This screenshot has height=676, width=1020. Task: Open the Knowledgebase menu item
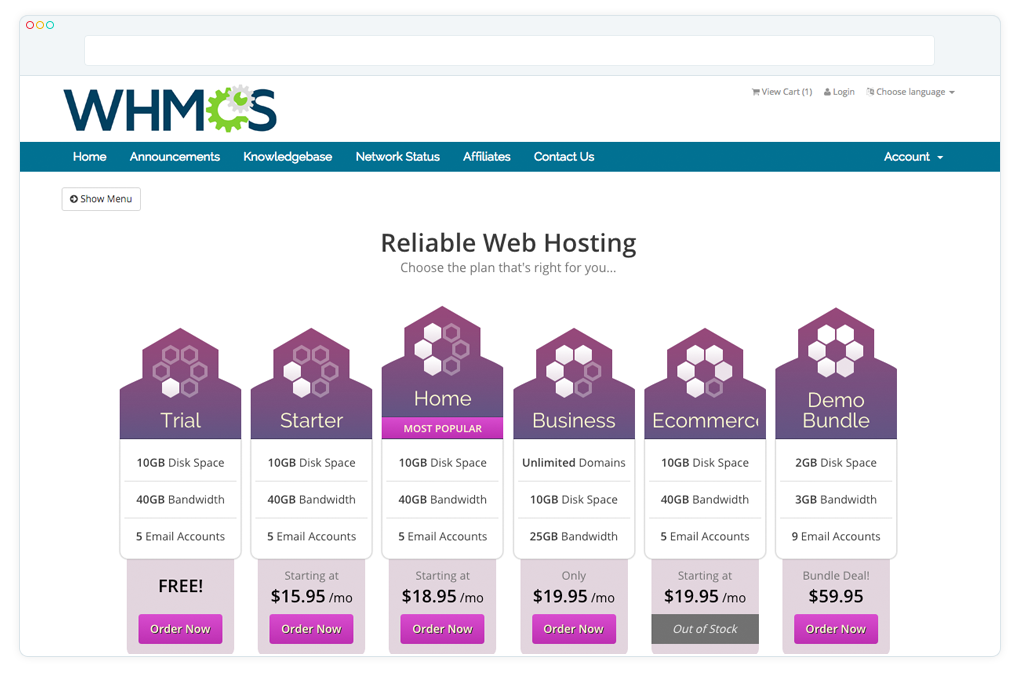[288, 157]
